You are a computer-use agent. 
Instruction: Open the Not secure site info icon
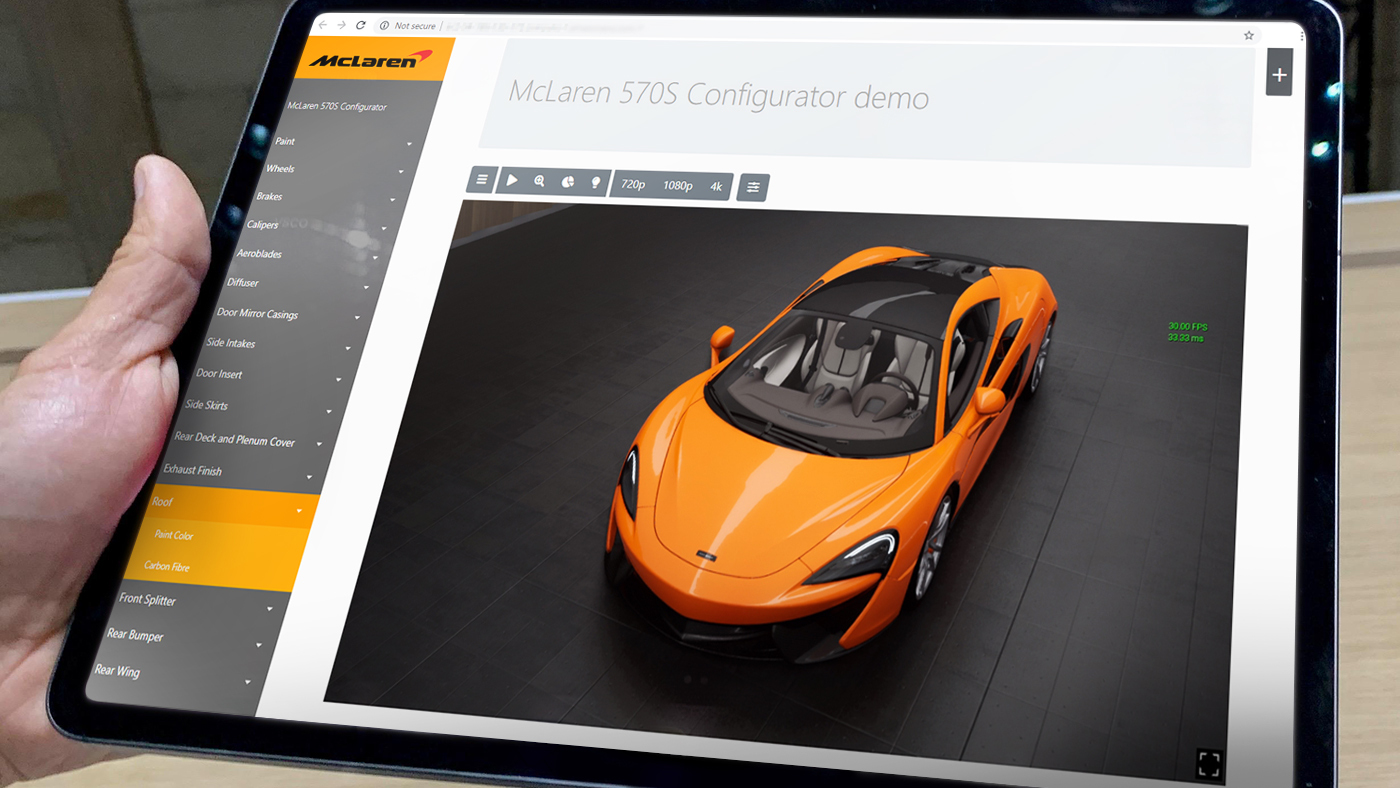[384, 25]
